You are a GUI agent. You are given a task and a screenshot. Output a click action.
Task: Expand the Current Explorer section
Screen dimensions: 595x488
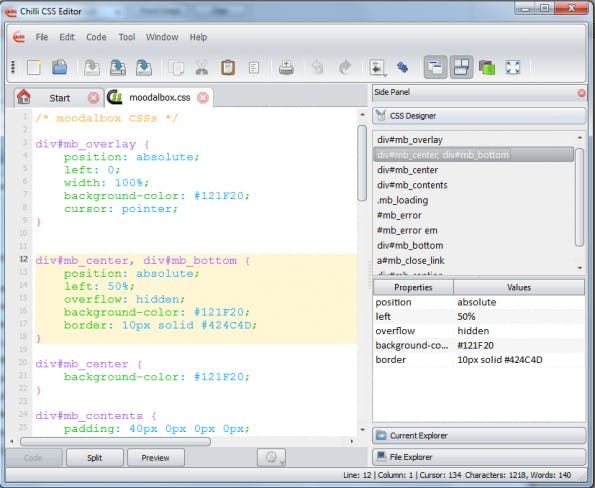[x=479, y=436]
